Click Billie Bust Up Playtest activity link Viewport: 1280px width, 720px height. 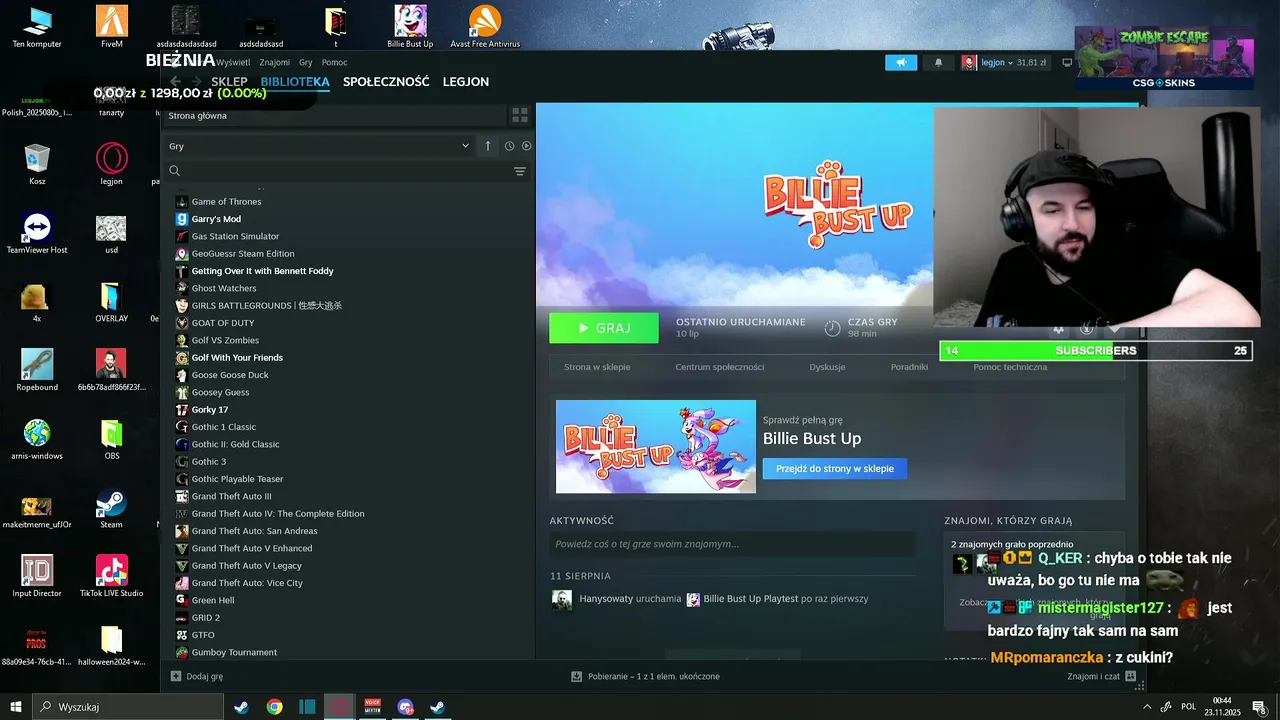(x=750, y=599)
